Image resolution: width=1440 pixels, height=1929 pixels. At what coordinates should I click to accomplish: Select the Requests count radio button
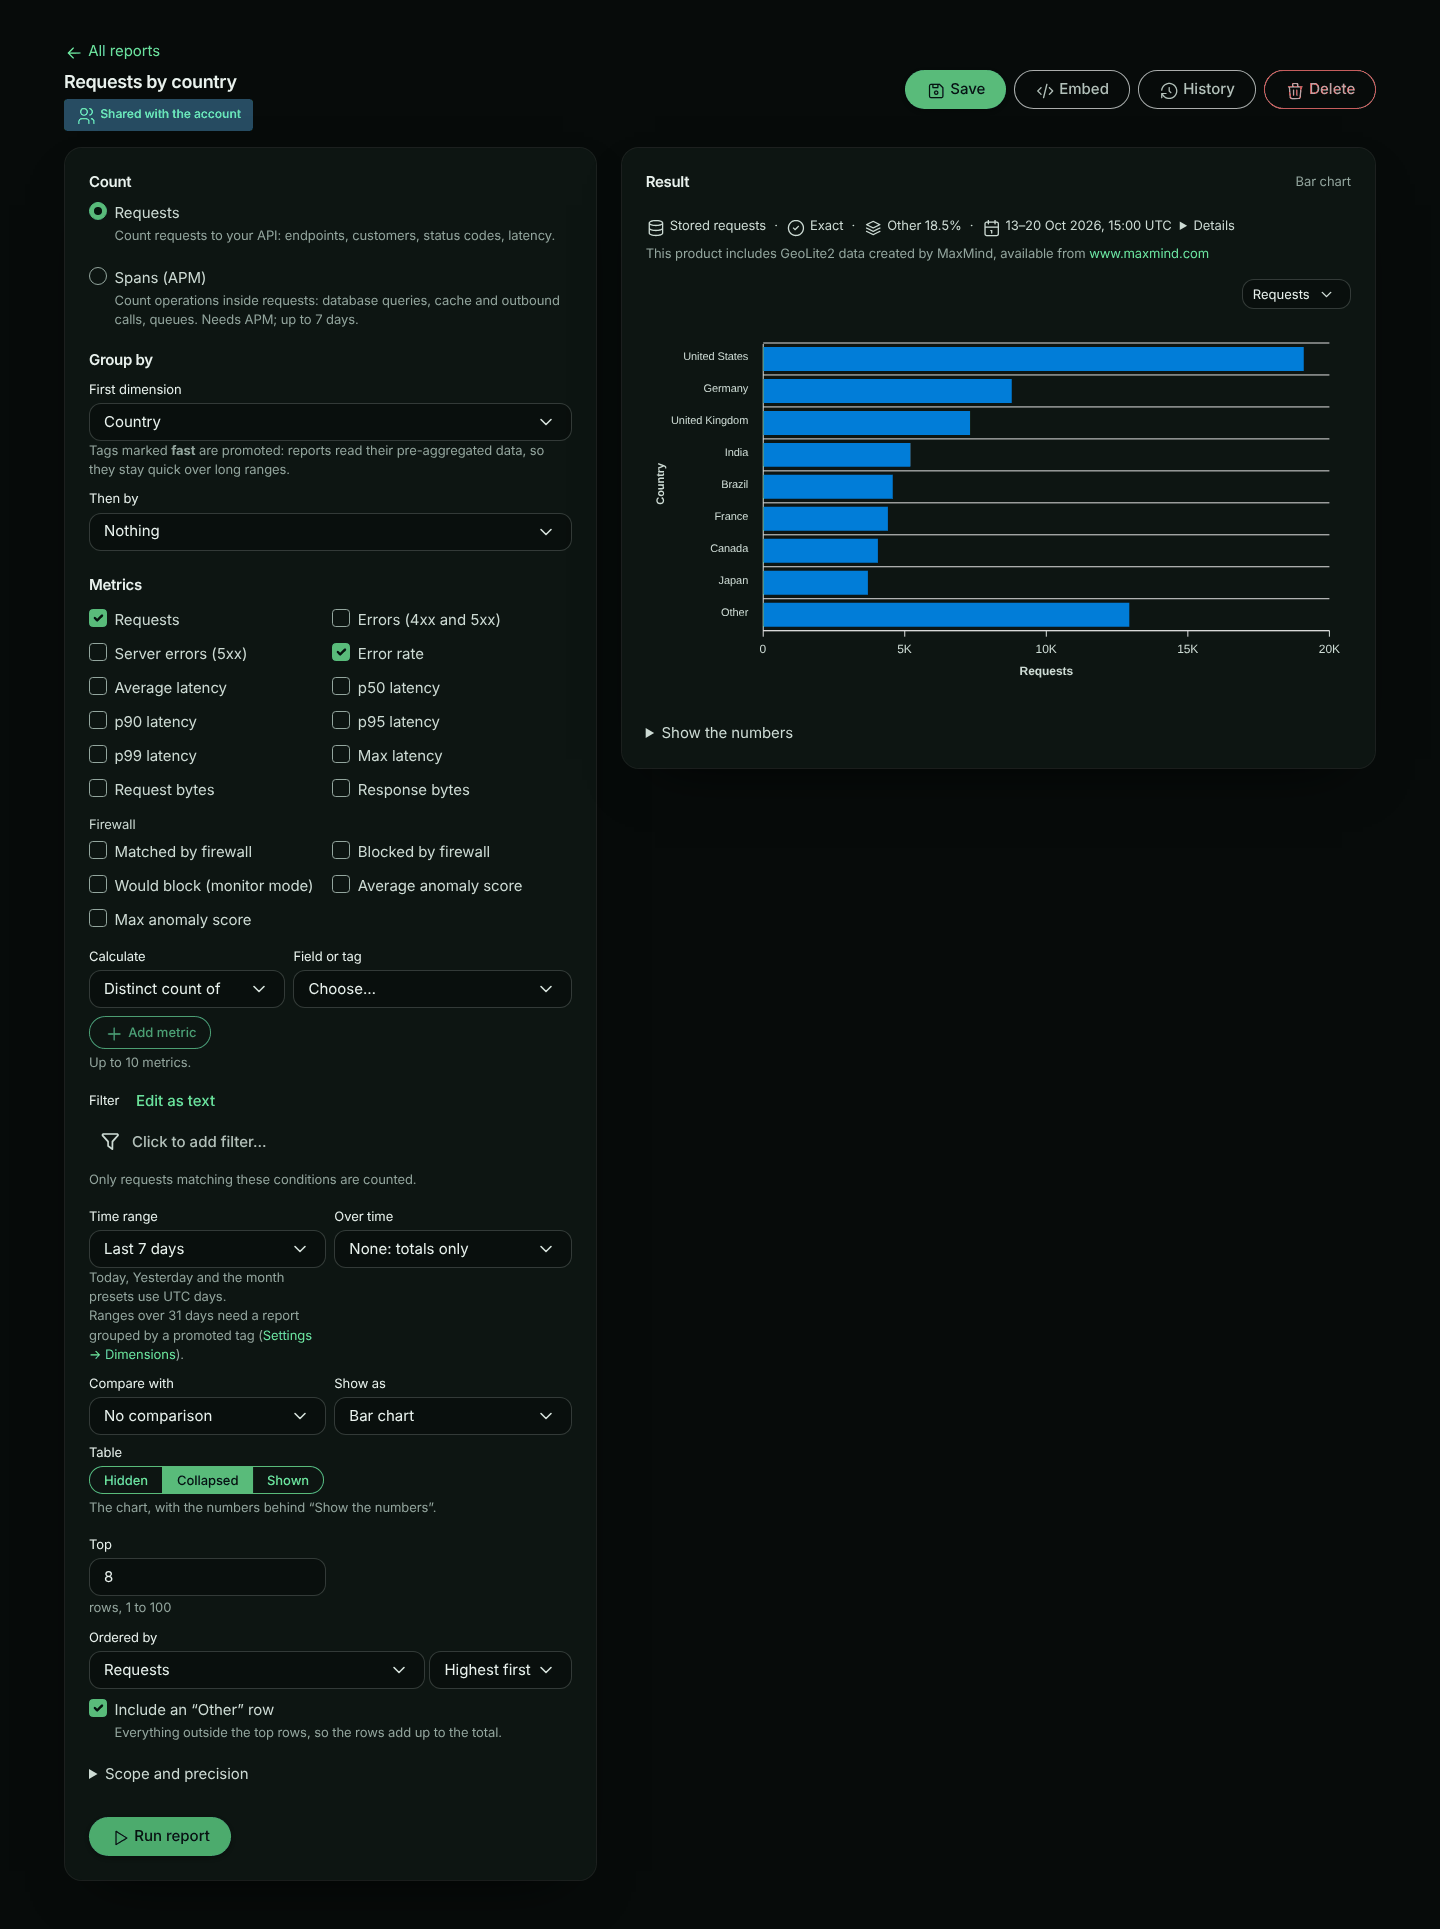pyautogui.click(x=98, y=212)
